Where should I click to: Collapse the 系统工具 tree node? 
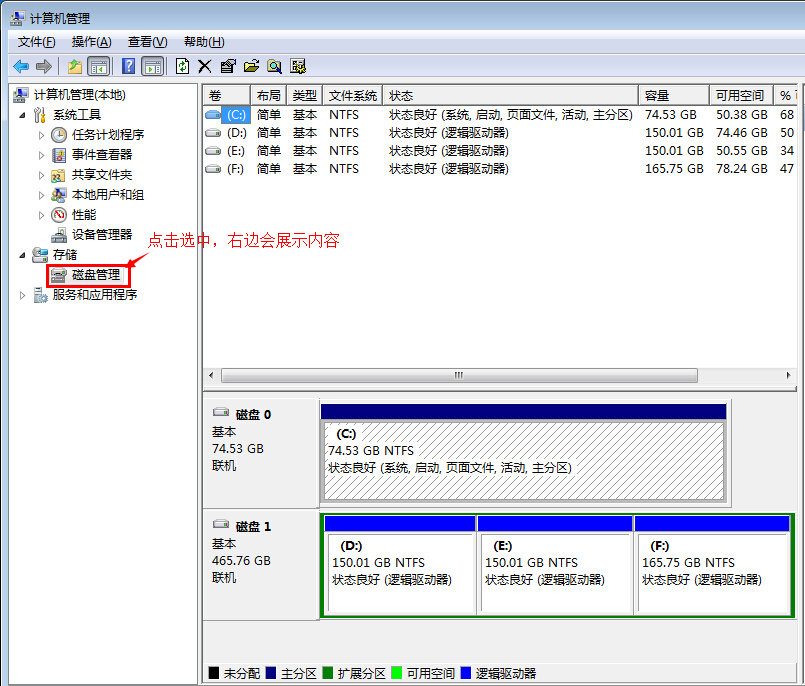point(23,115)
